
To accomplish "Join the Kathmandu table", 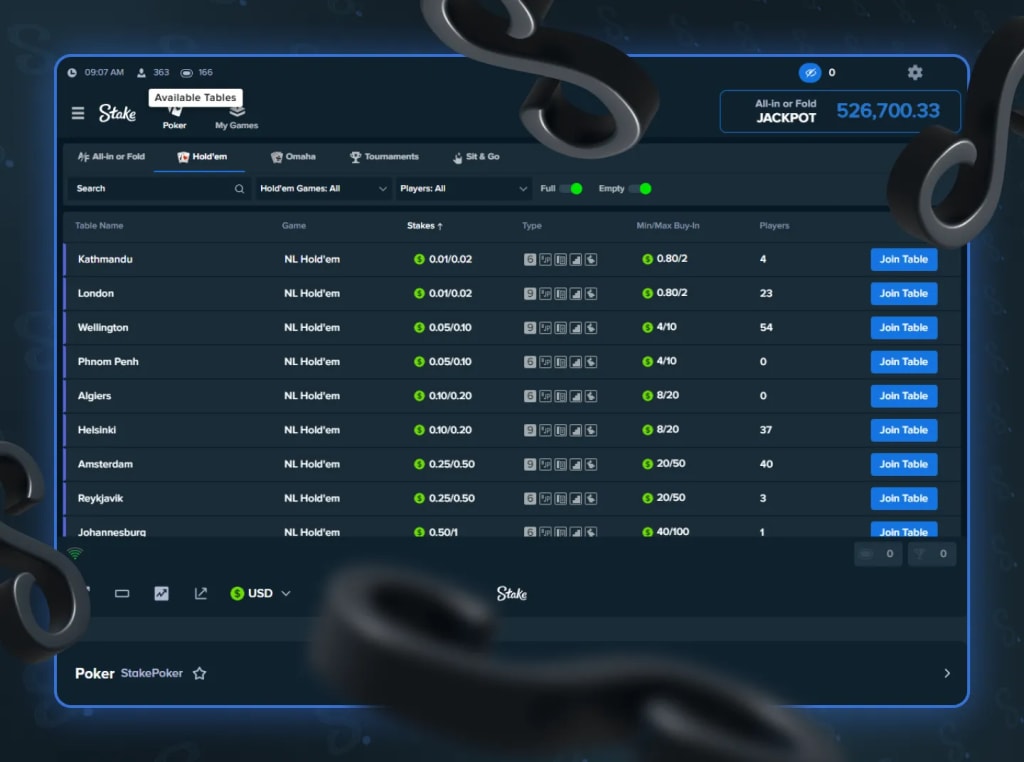I will tap(903, 259).
